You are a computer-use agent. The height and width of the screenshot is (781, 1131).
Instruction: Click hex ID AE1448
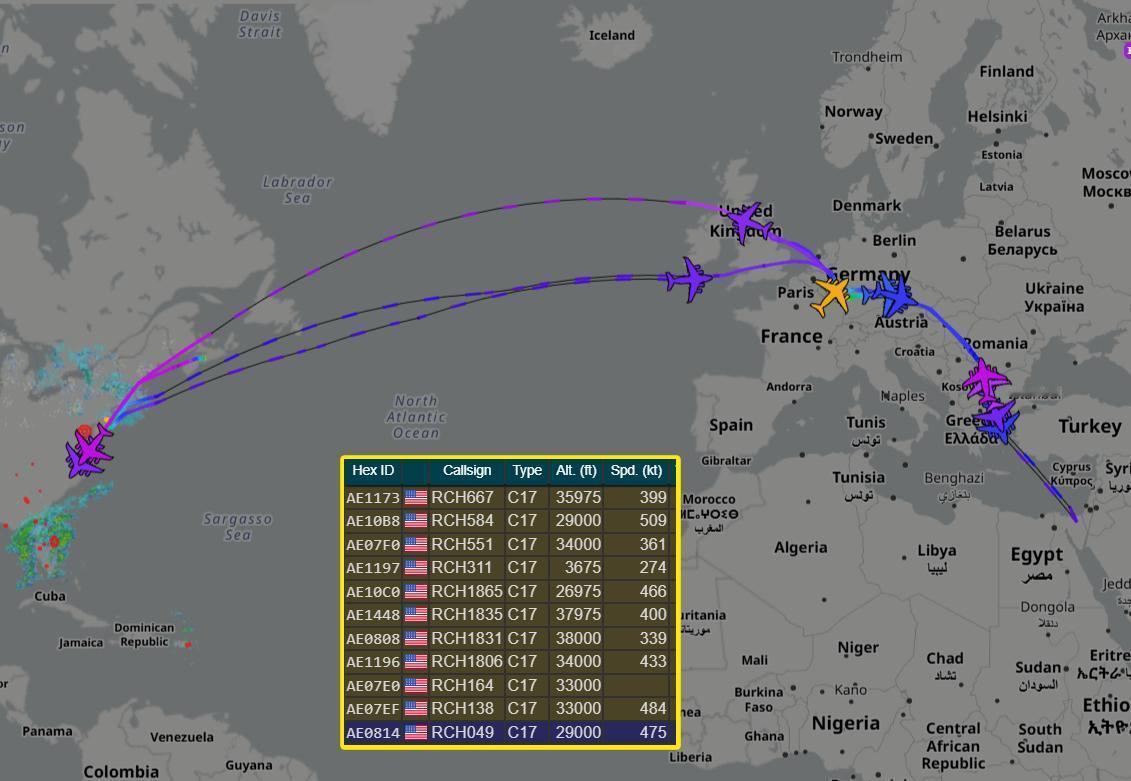point(373,615)
